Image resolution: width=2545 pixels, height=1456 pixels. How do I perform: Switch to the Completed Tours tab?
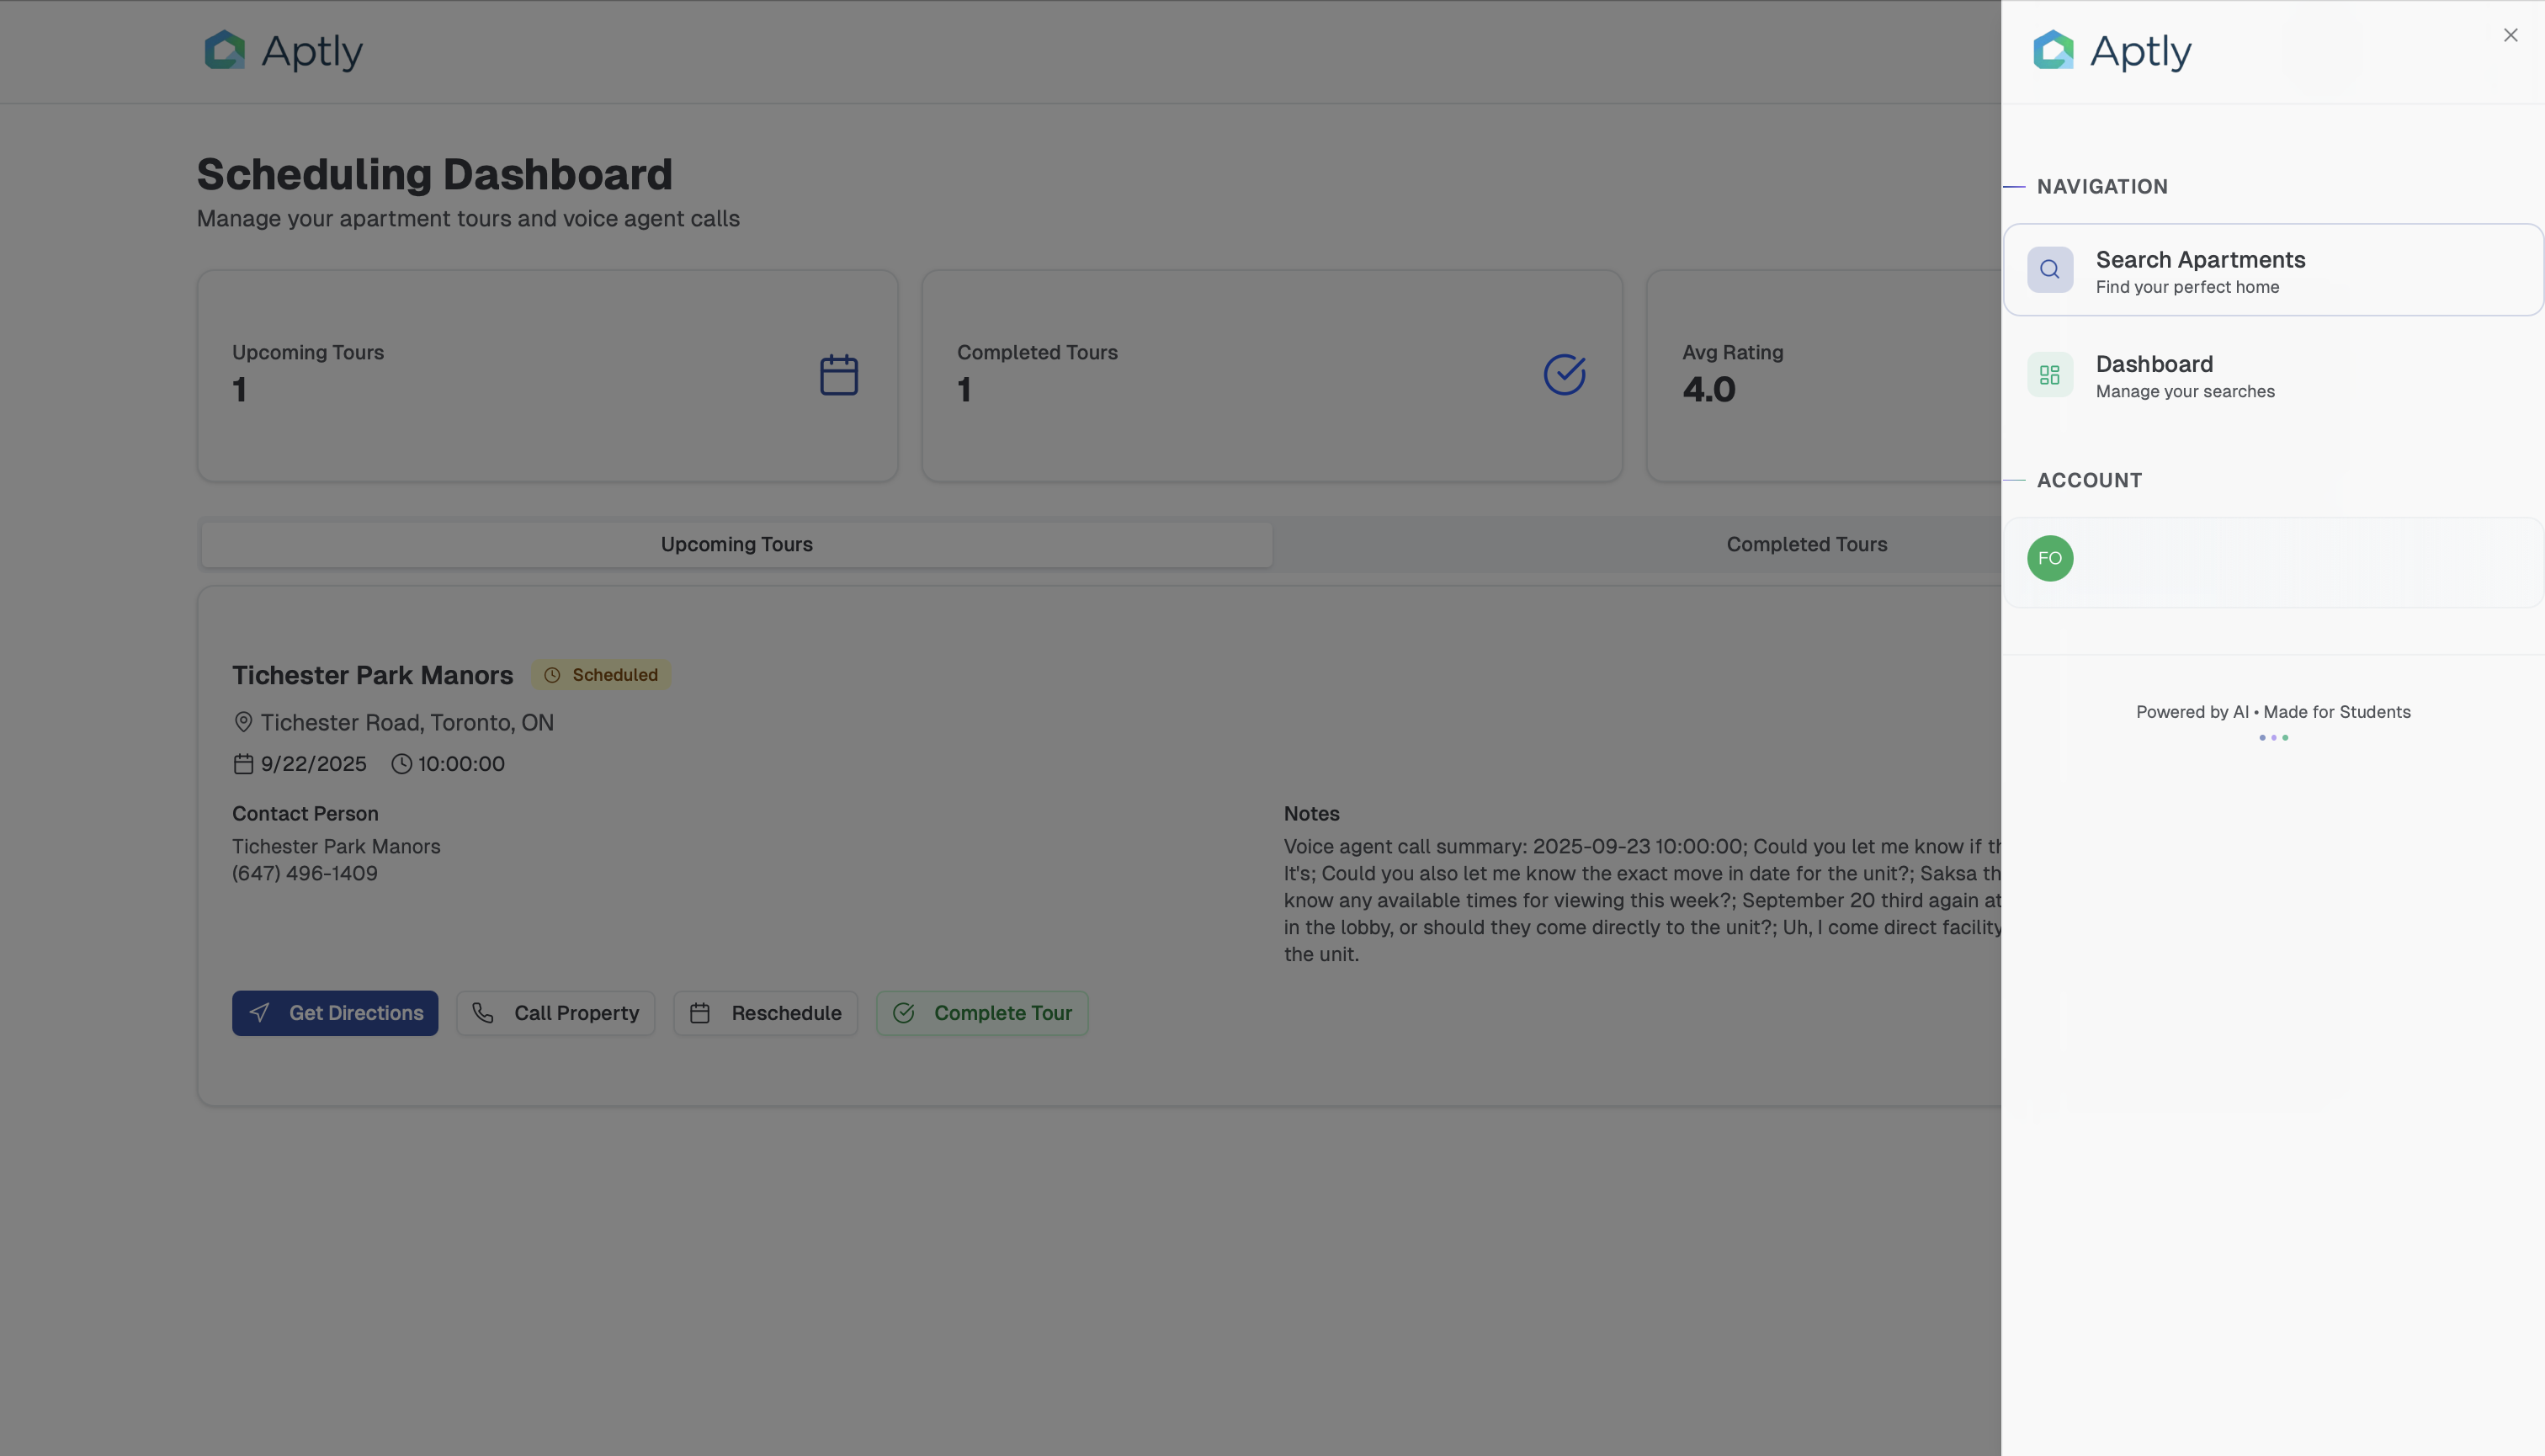[x=1806, y=545]
